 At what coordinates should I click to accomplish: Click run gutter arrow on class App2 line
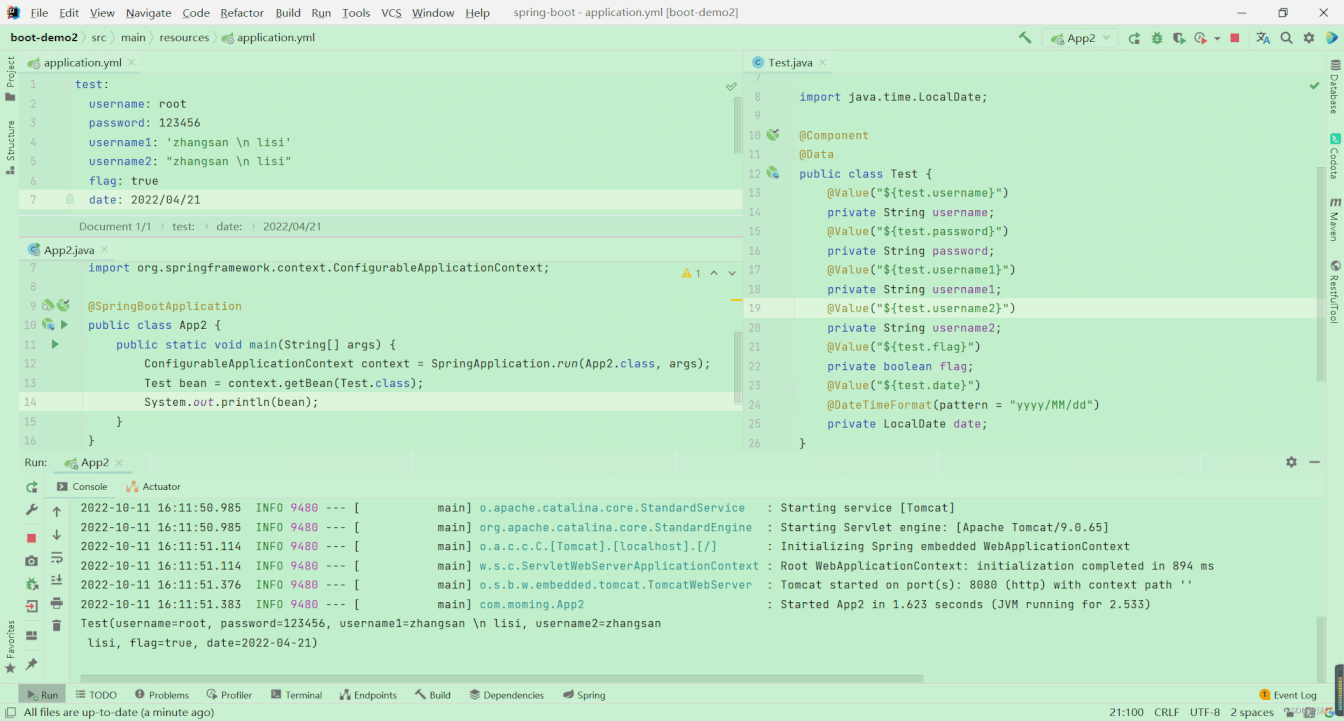pyautogui.click(x=64, y=325)
